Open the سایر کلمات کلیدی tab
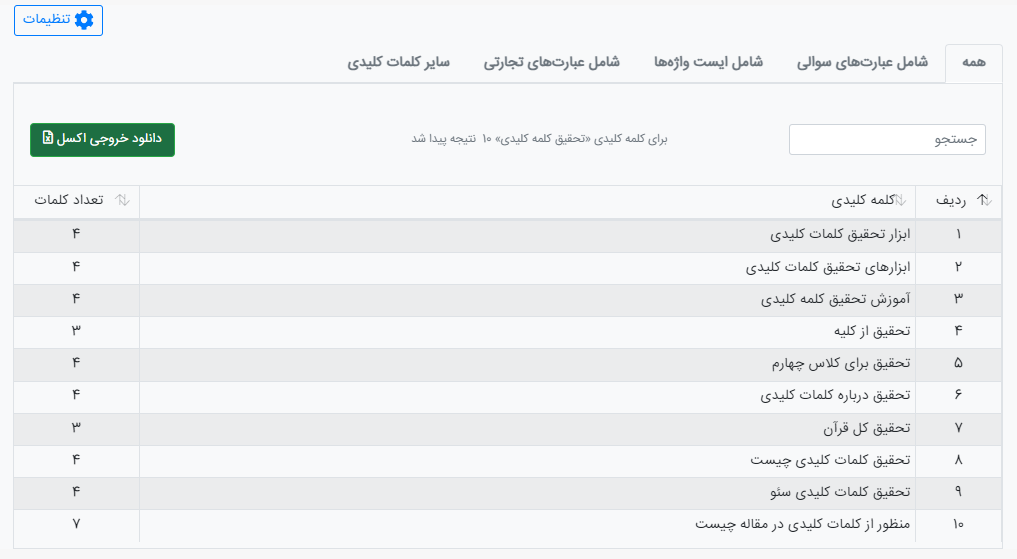The image size is (1017, 559). [398, 63]
